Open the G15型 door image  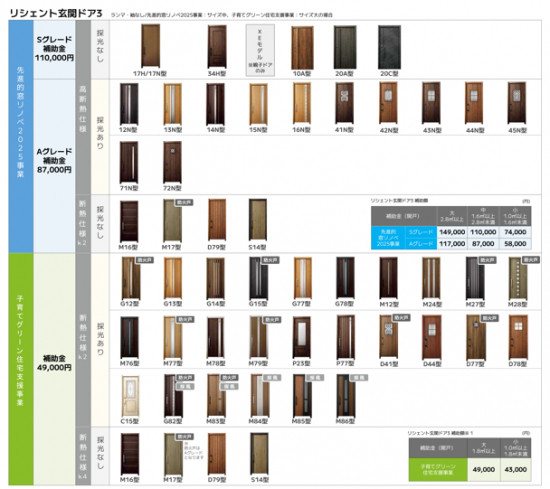[259, 277]
